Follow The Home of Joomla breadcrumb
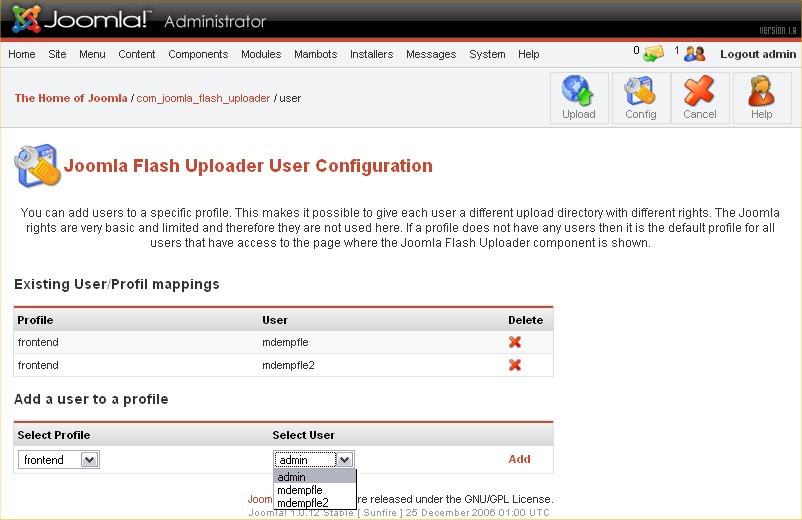Viewport: 802px width, 520px height. coord(71,98)
